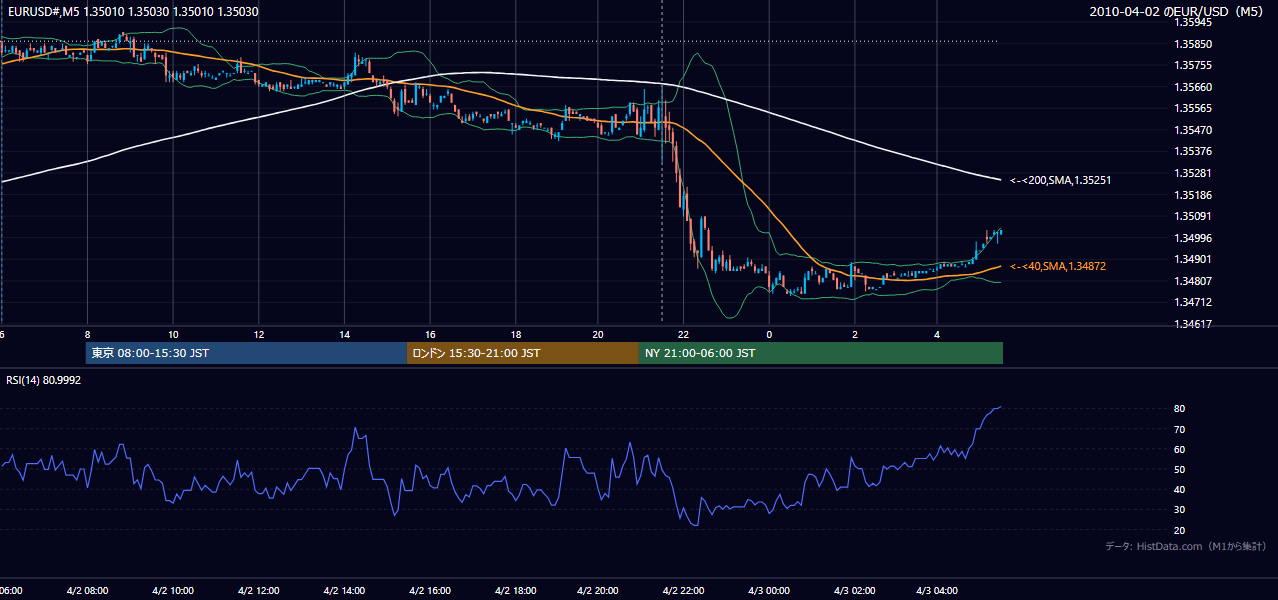
Task: Click price level 1.35755 on axis
Action: point(1194,65)
